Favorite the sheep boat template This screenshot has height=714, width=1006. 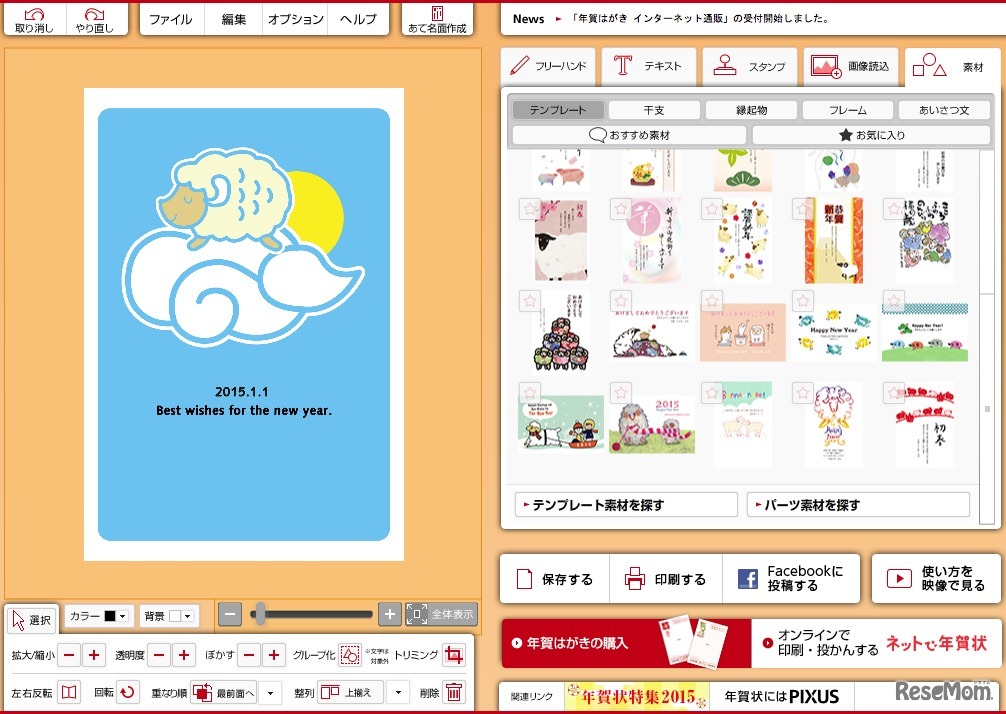(529, 393)
